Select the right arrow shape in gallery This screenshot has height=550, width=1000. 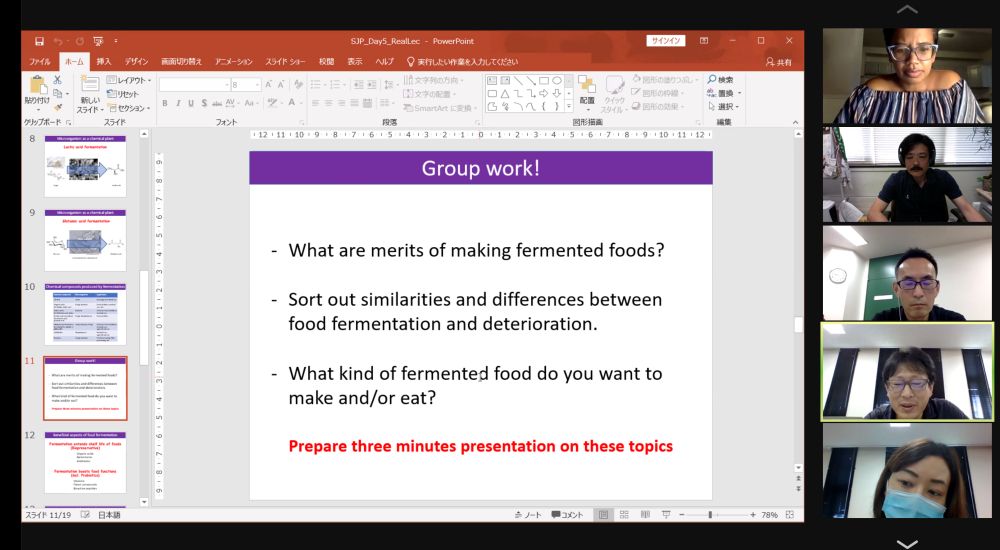(544, 93)
